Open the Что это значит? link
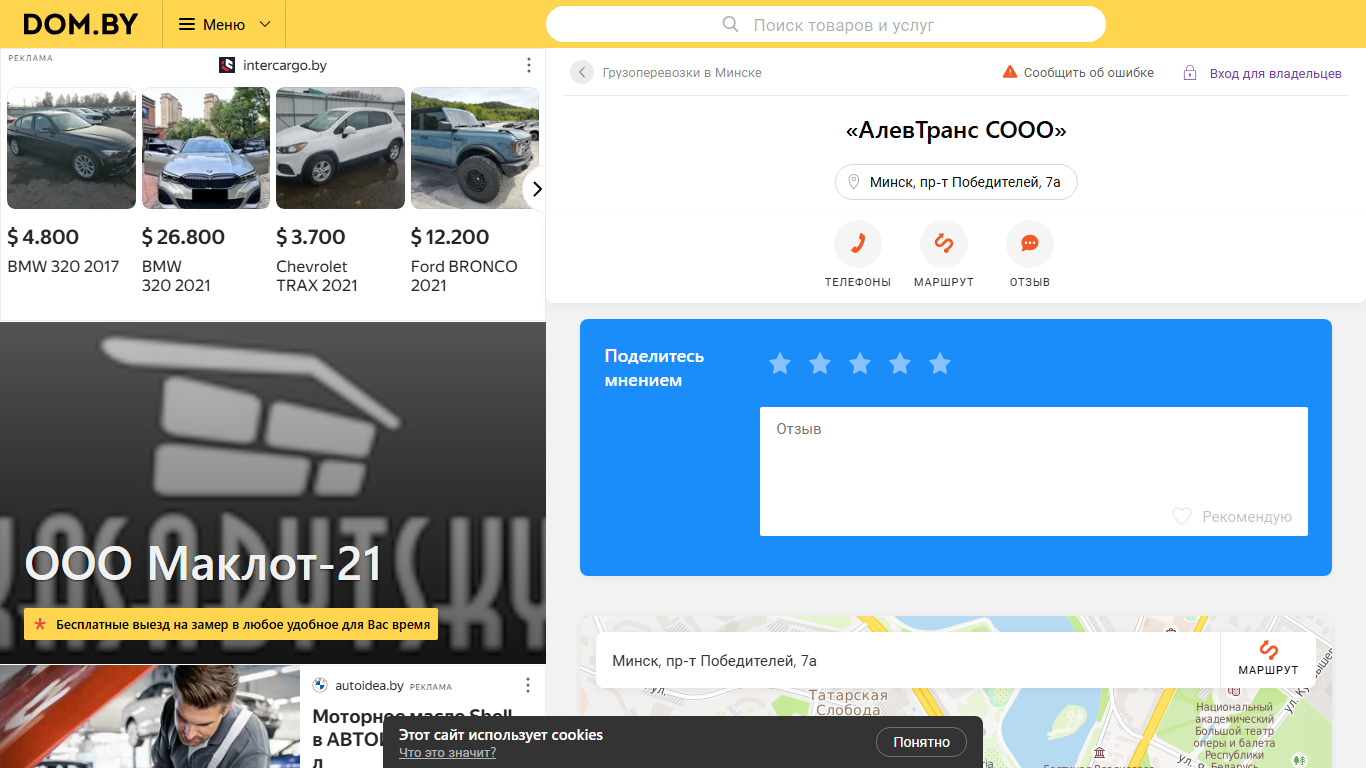Screen dimensions: 1366x768 point(447,753)
